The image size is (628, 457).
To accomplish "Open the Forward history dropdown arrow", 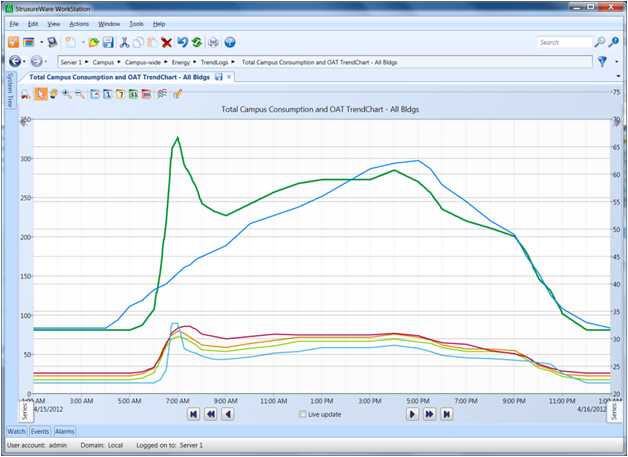I will [46, 61].
